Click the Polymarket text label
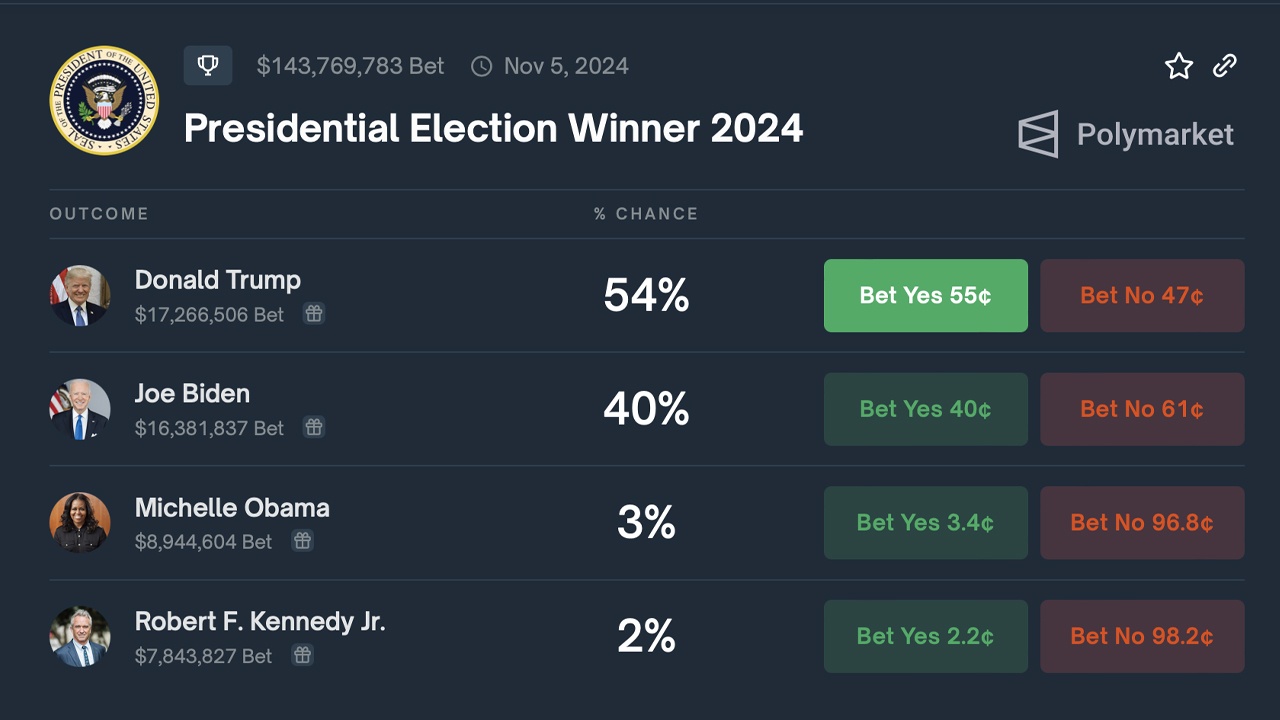1280x720 pixels. (1155, 134)
